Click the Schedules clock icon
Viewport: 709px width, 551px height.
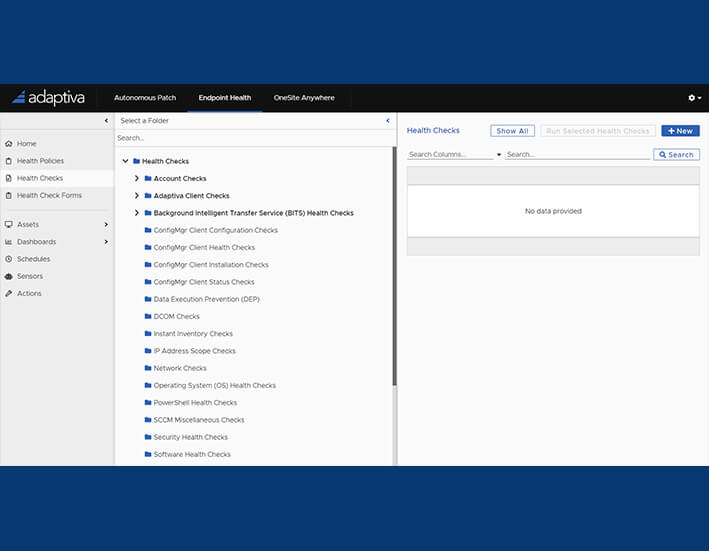point(9,259)
